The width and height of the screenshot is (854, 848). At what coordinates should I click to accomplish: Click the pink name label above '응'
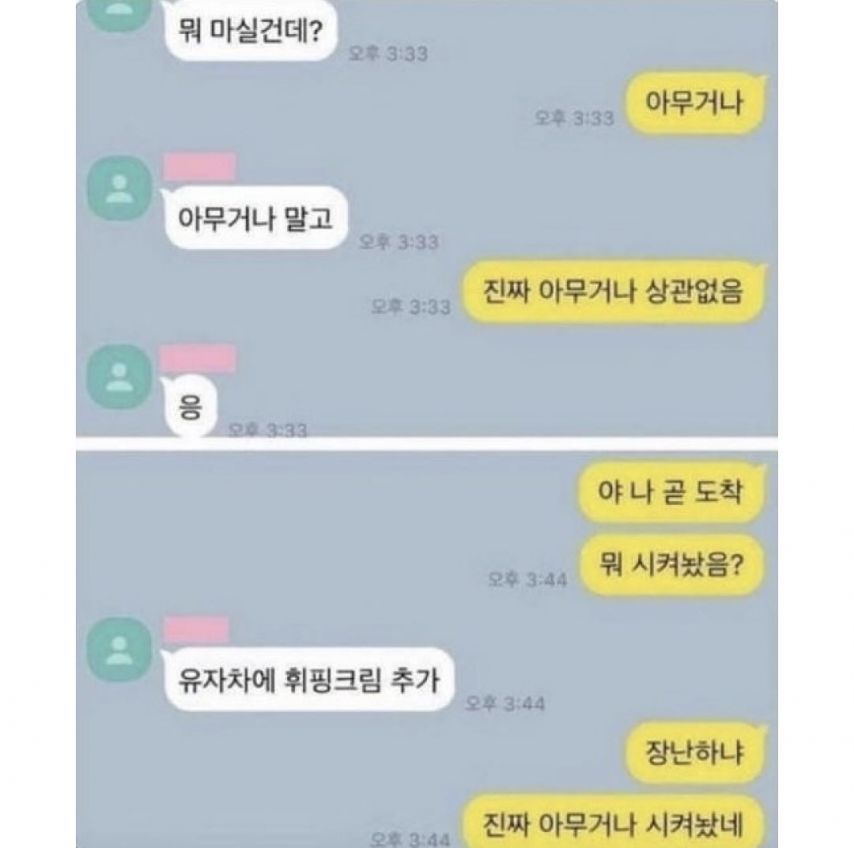198,358
